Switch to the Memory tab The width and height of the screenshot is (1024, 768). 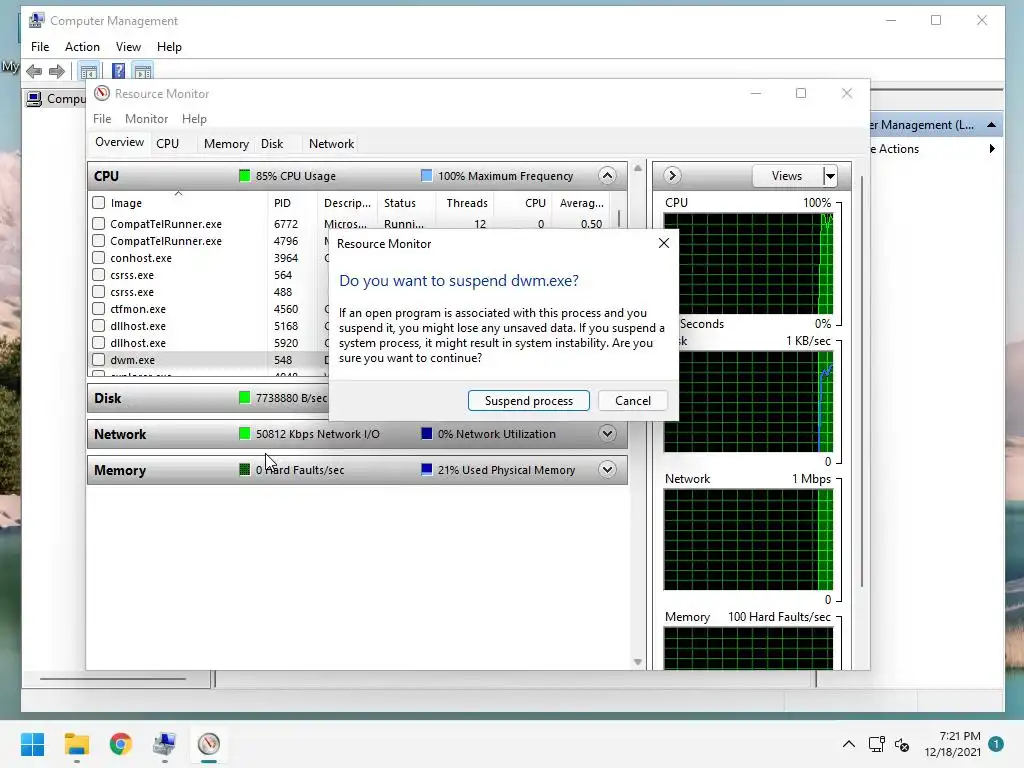[226, 144]
